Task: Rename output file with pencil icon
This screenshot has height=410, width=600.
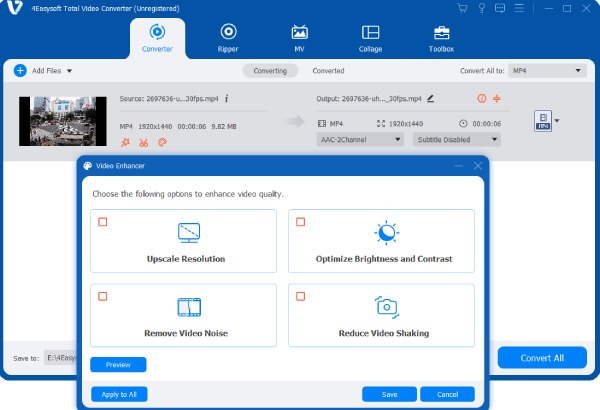Action: pos(431,99)
